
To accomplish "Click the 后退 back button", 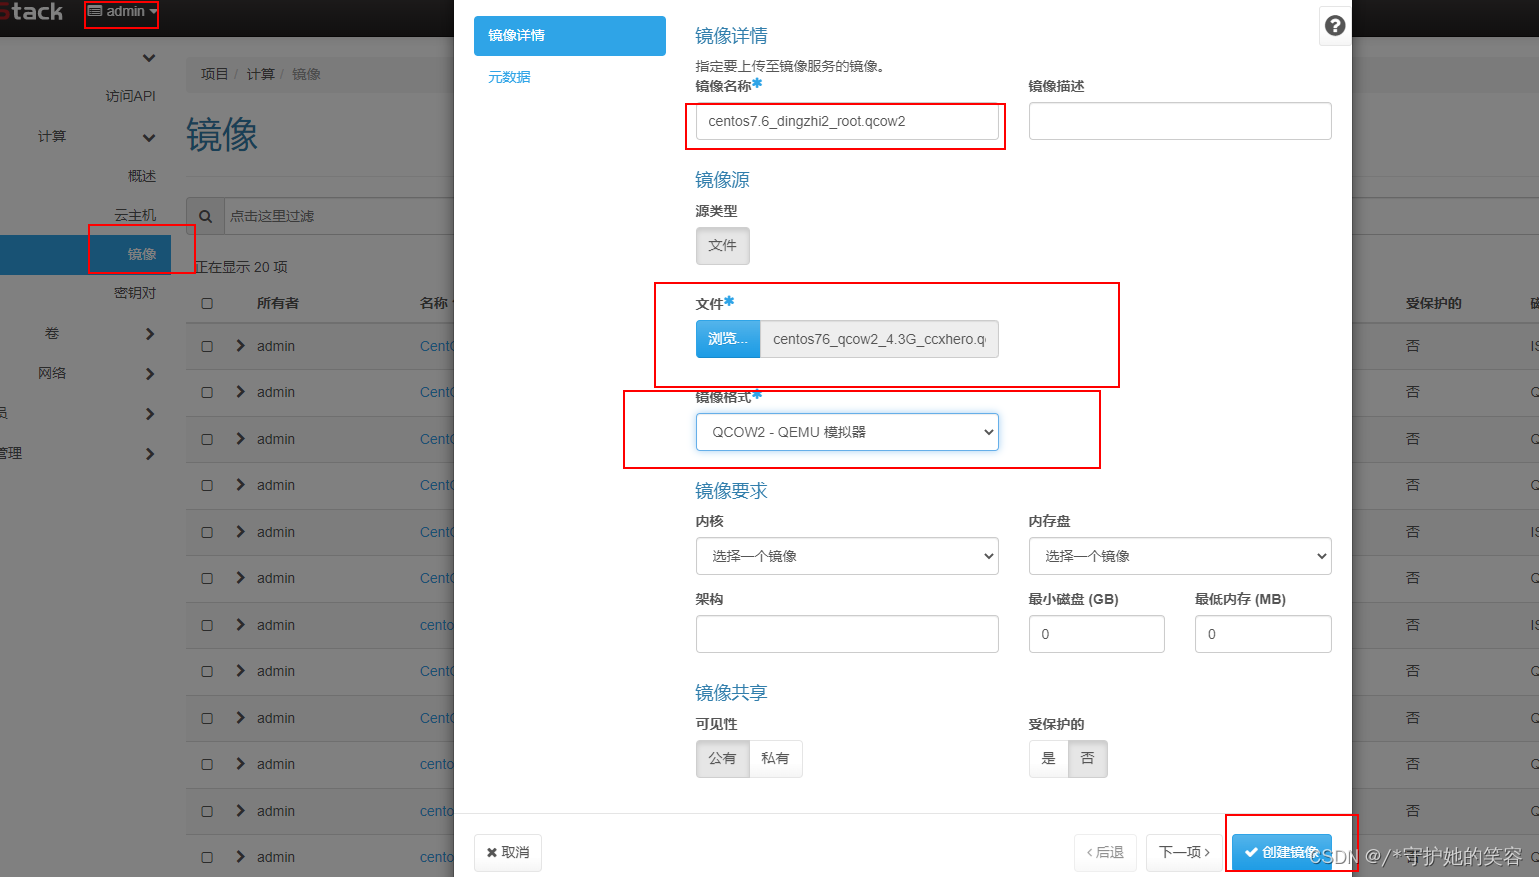I will pyautogui.click(x=1105, y=853).
